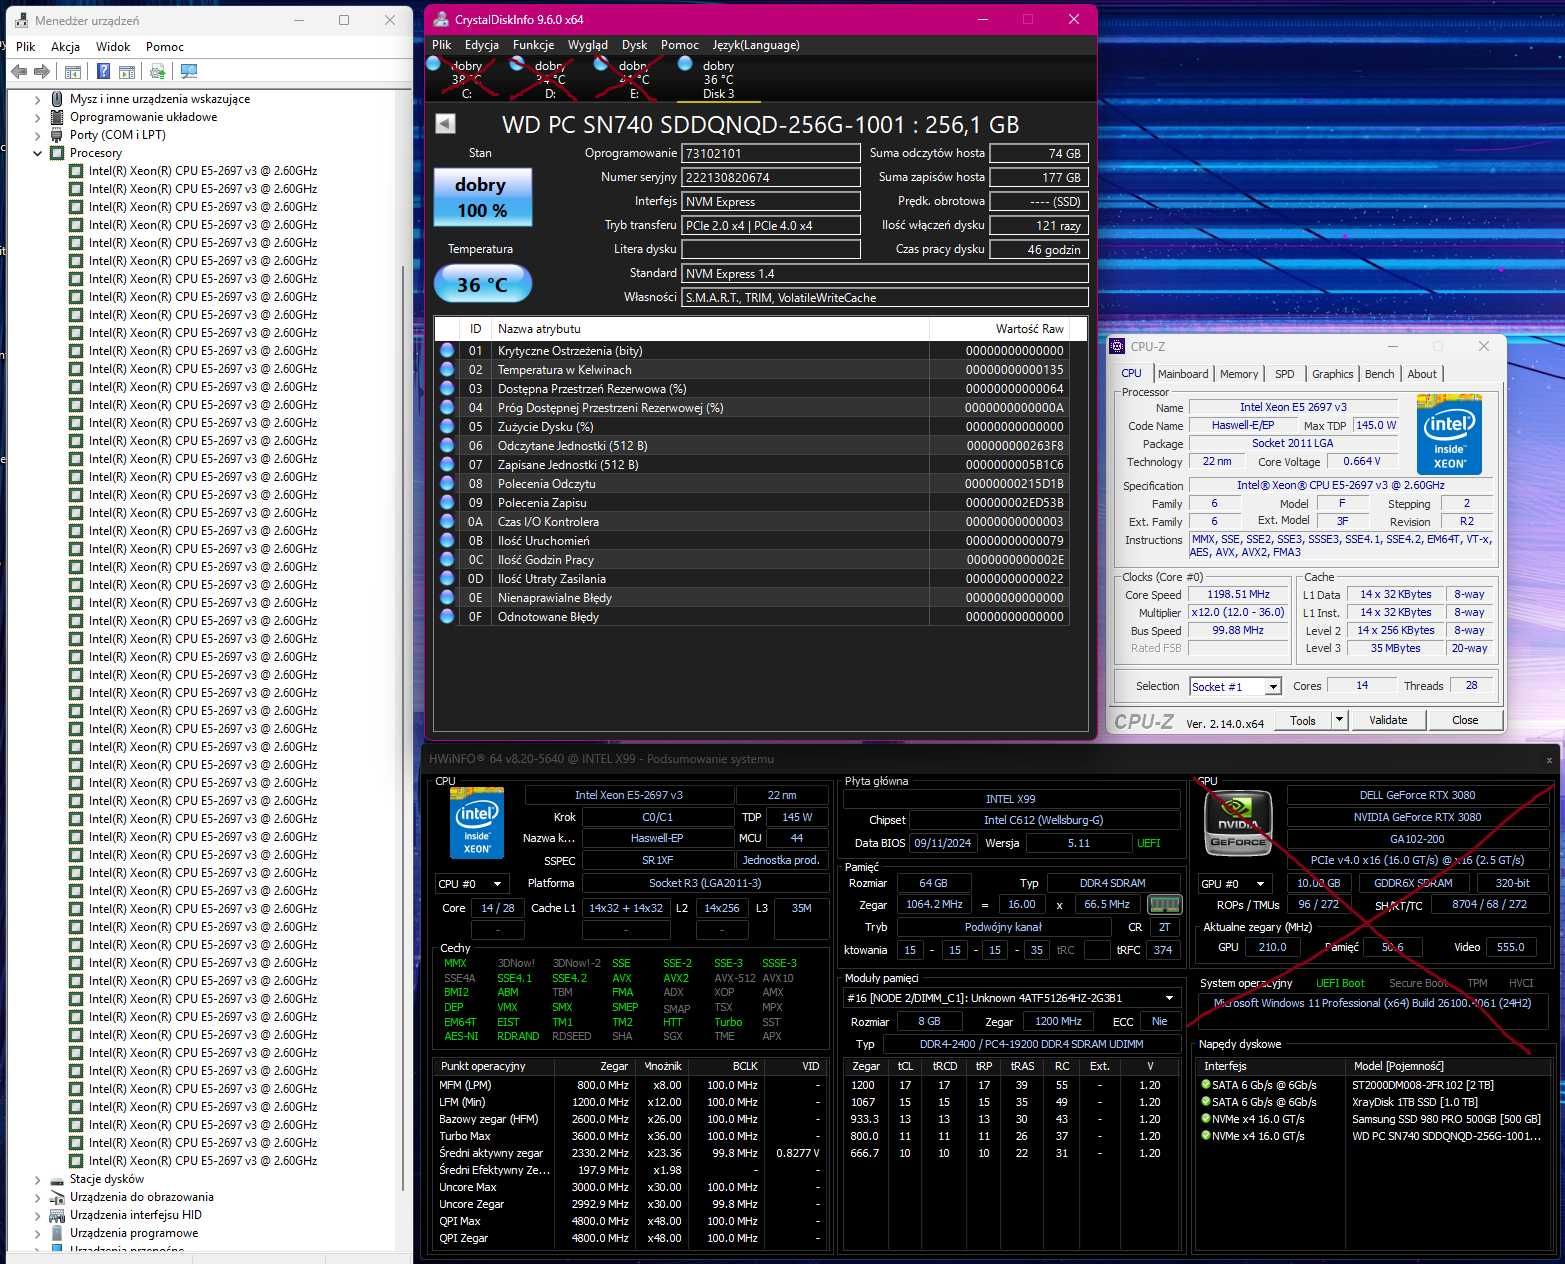Switch to the Mainboard tab in CPU-Z

coord(1183,374)
